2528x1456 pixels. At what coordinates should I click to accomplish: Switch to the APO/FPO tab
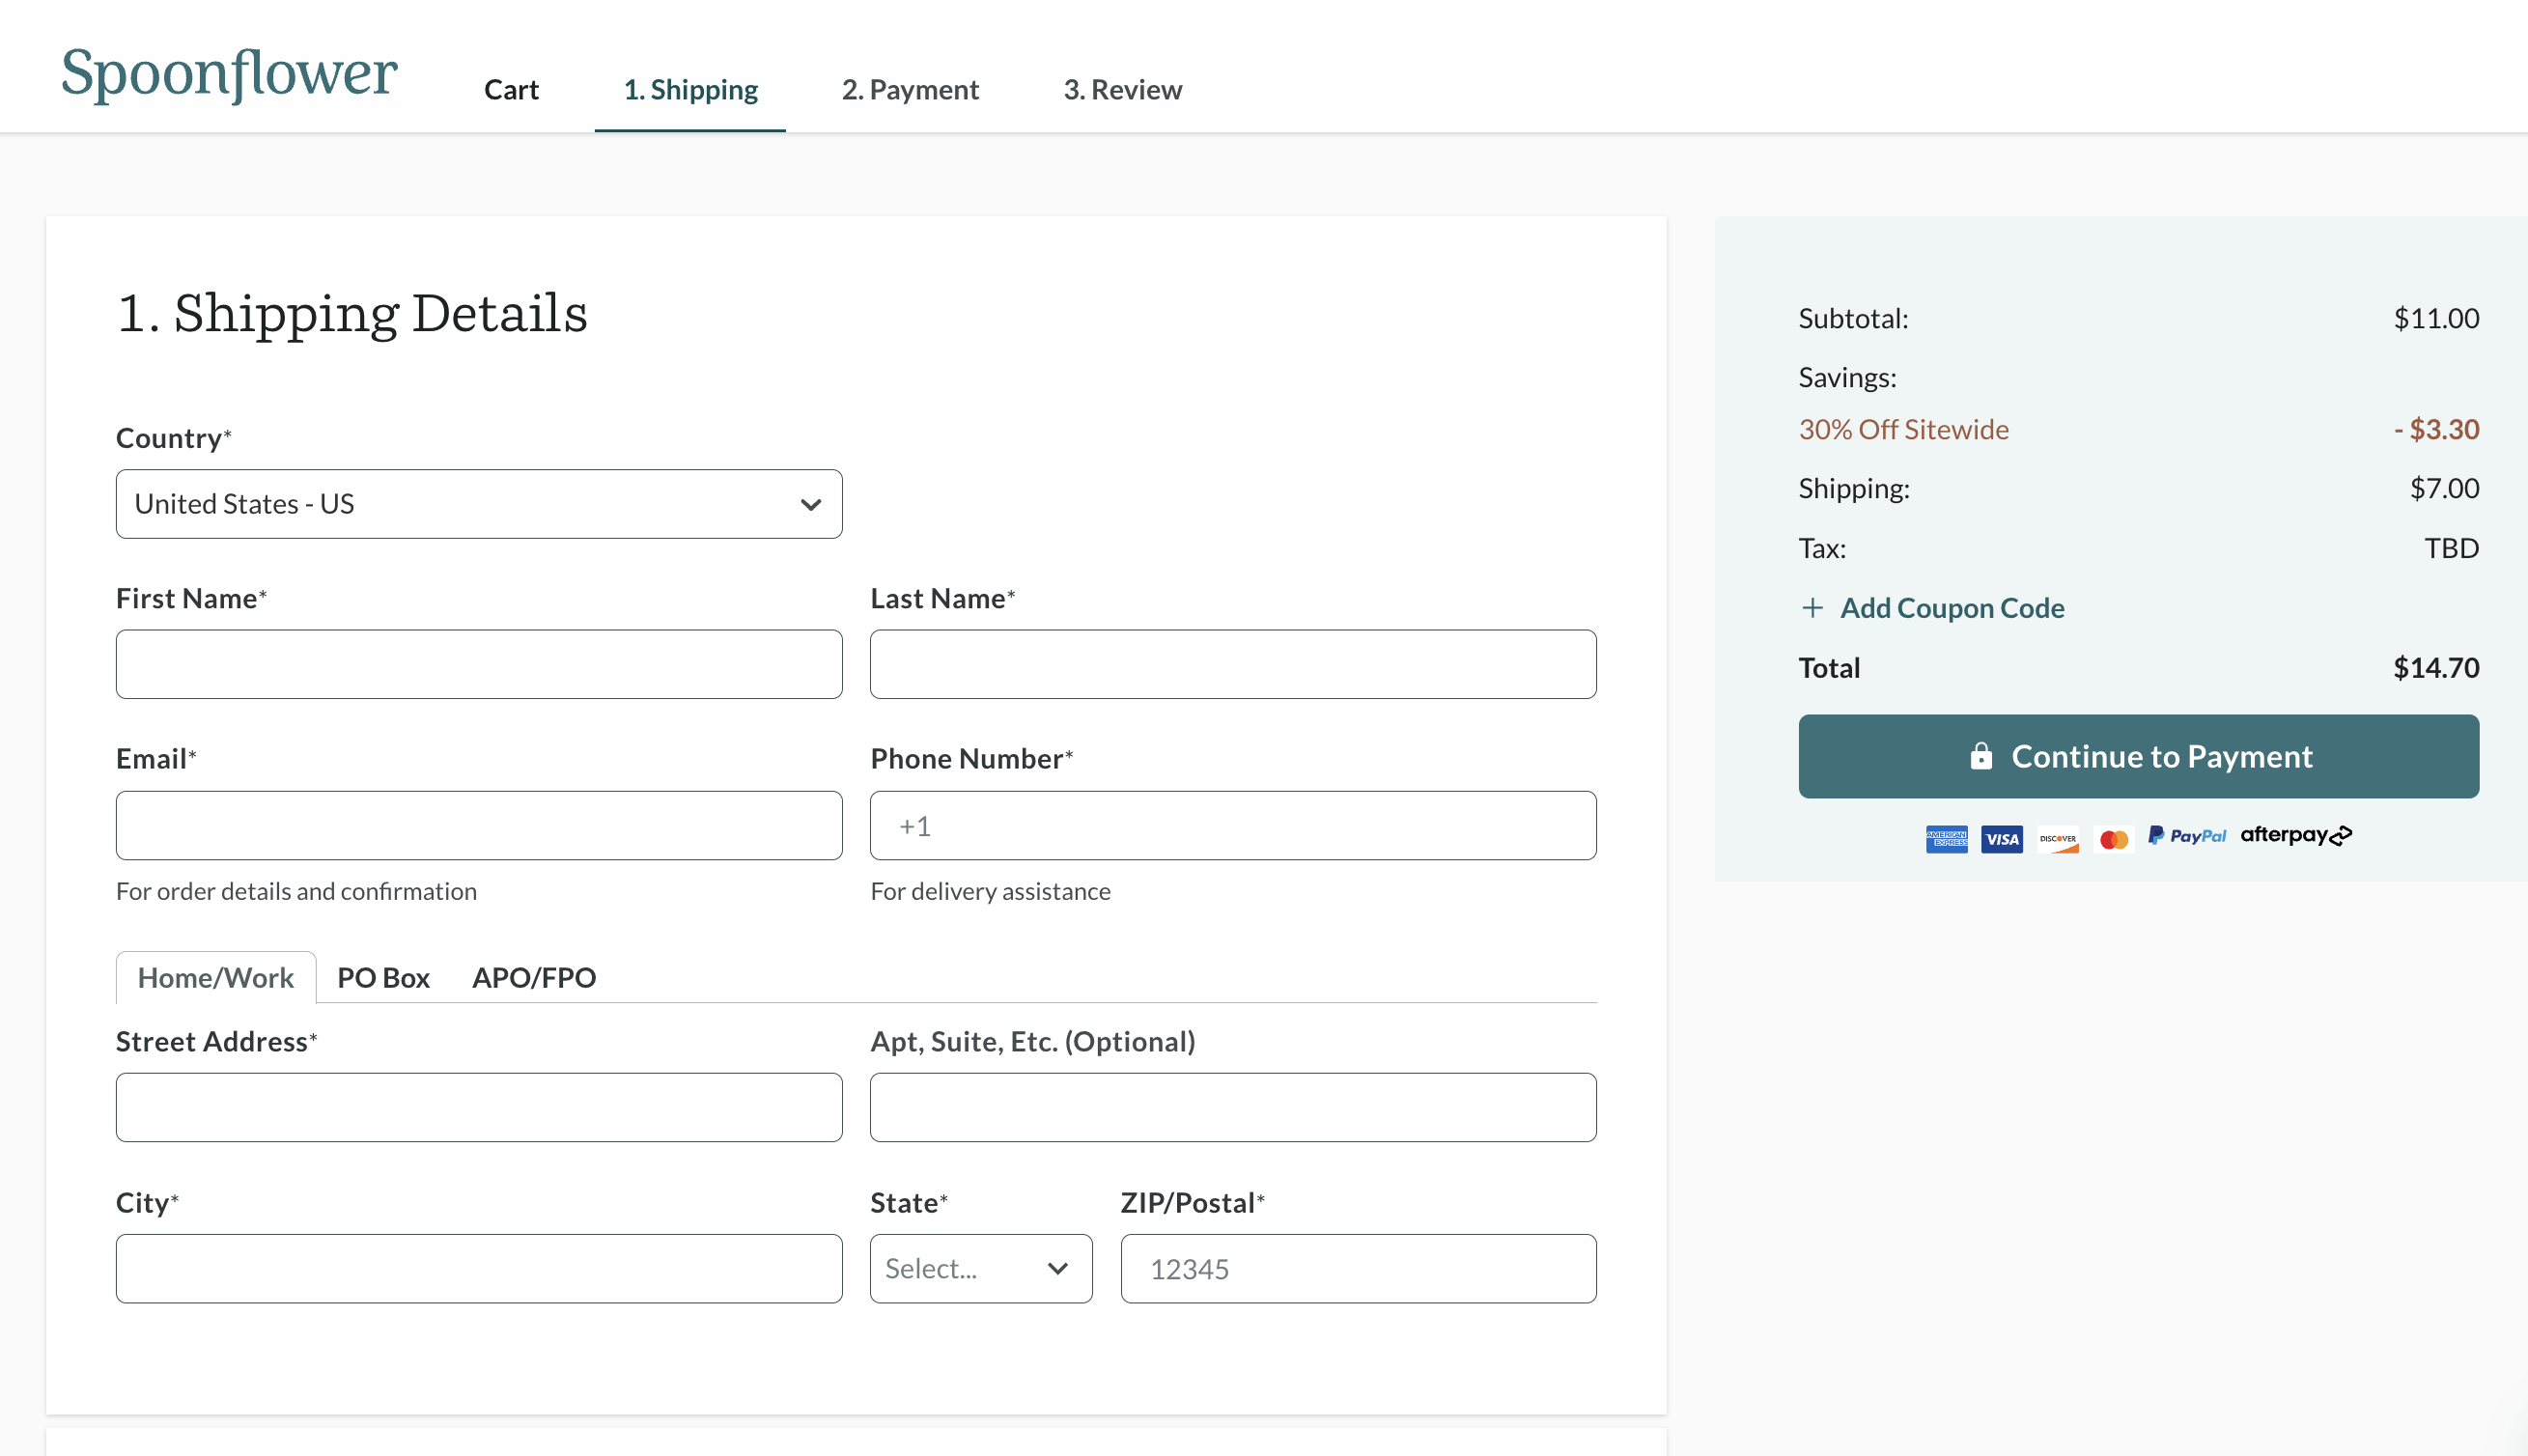click(534, 977)
